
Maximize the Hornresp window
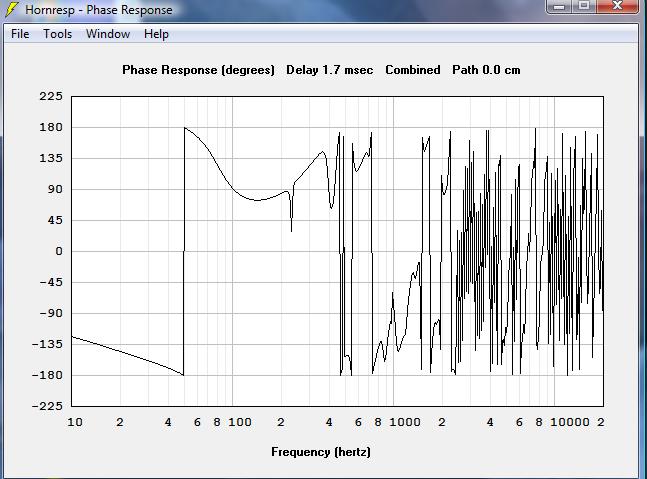(x=583, y=6)
